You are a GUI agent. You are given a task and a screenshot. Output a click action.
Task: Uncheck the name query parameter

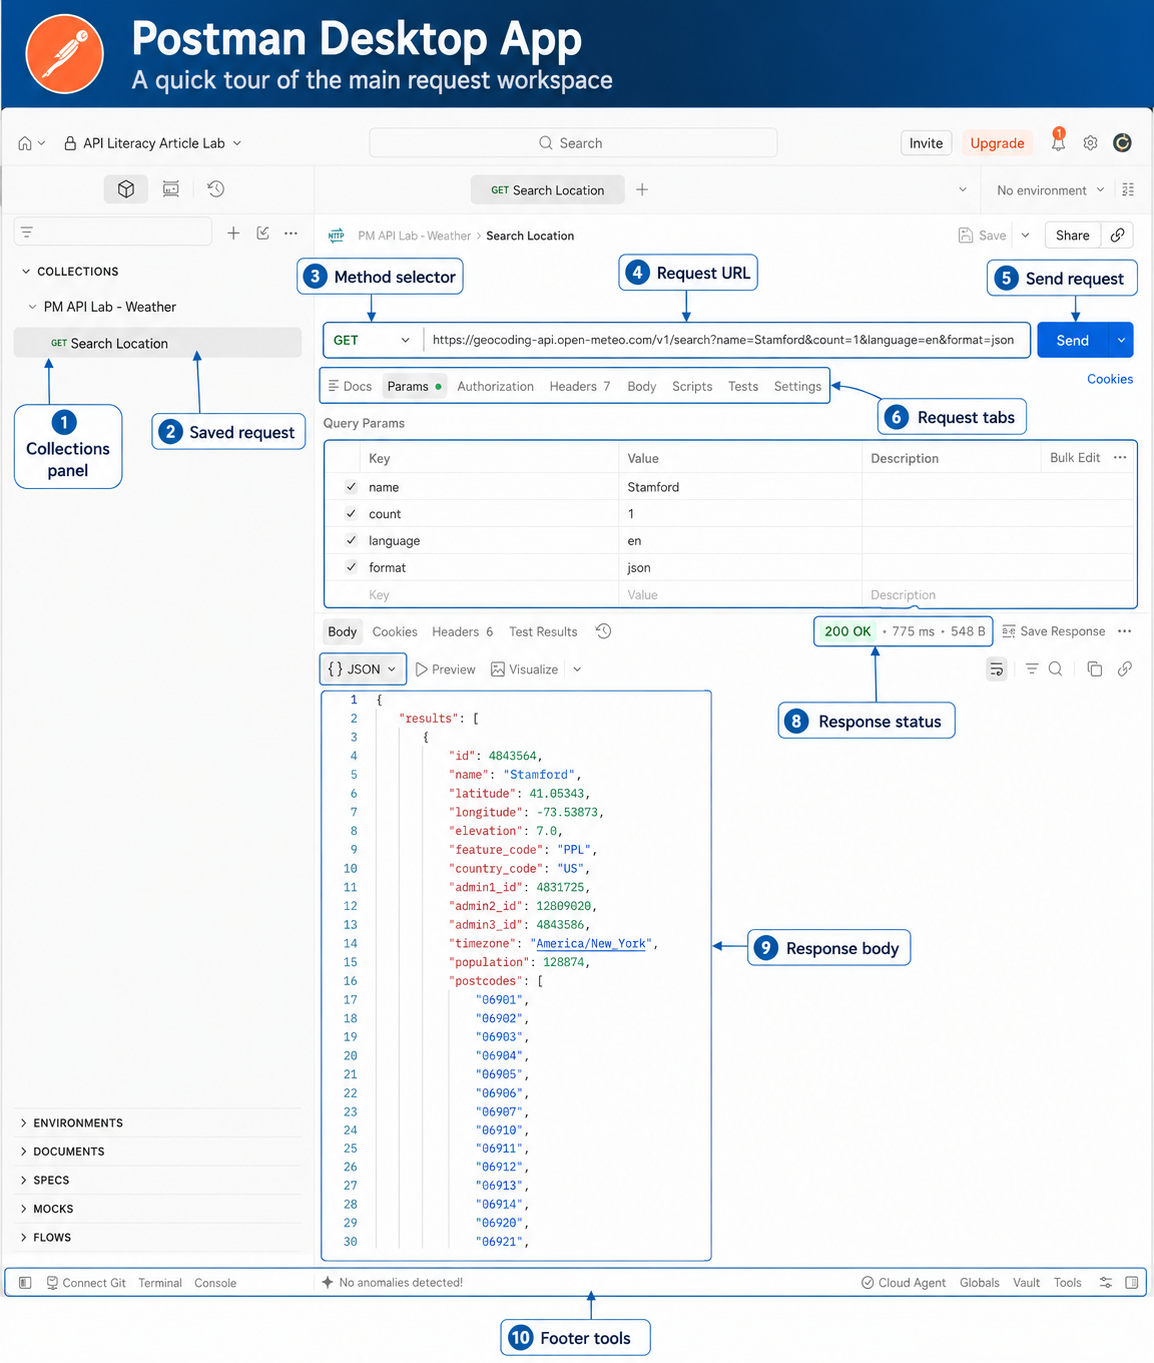coord(351,487)
